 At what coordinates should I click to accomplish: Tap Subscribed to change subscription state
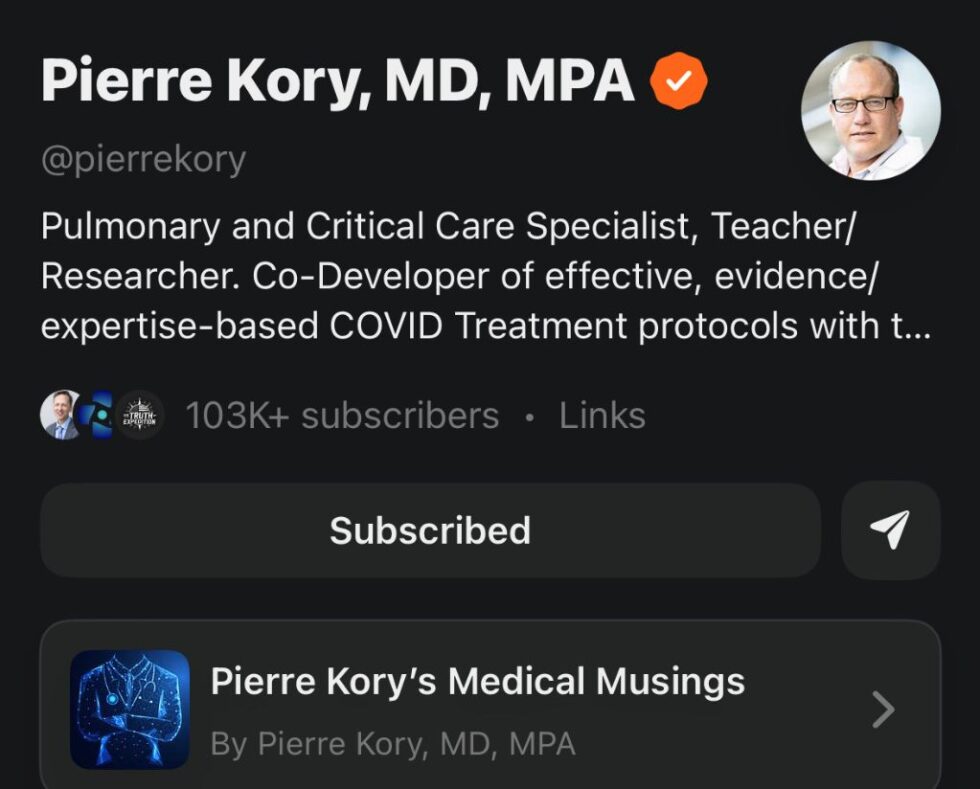coord(430,530)
